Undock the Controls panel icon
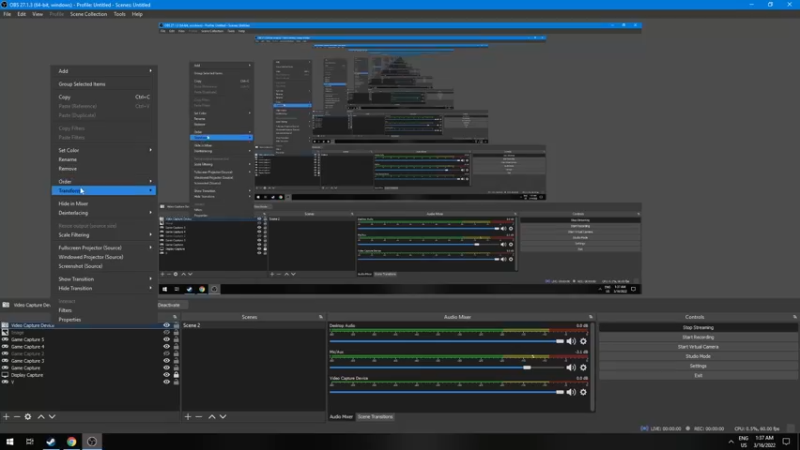 coord(794,317)
